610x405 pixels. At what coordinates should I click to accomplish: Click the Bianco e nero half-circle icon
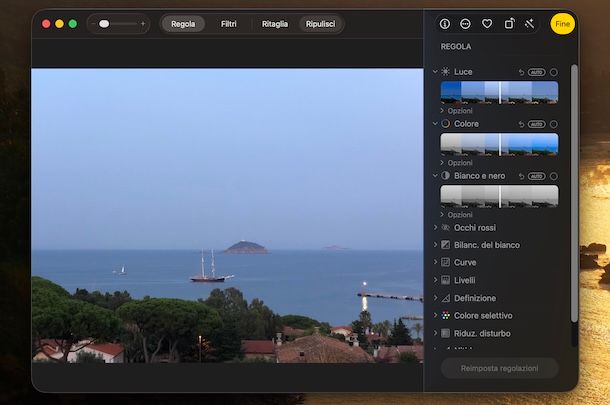tap(445, 175)
